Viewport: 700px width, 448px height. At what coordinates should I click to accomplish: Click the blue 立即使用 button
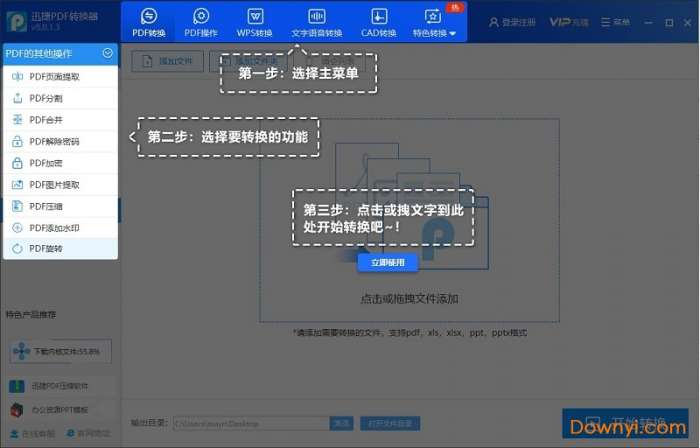tap(388, 262)
